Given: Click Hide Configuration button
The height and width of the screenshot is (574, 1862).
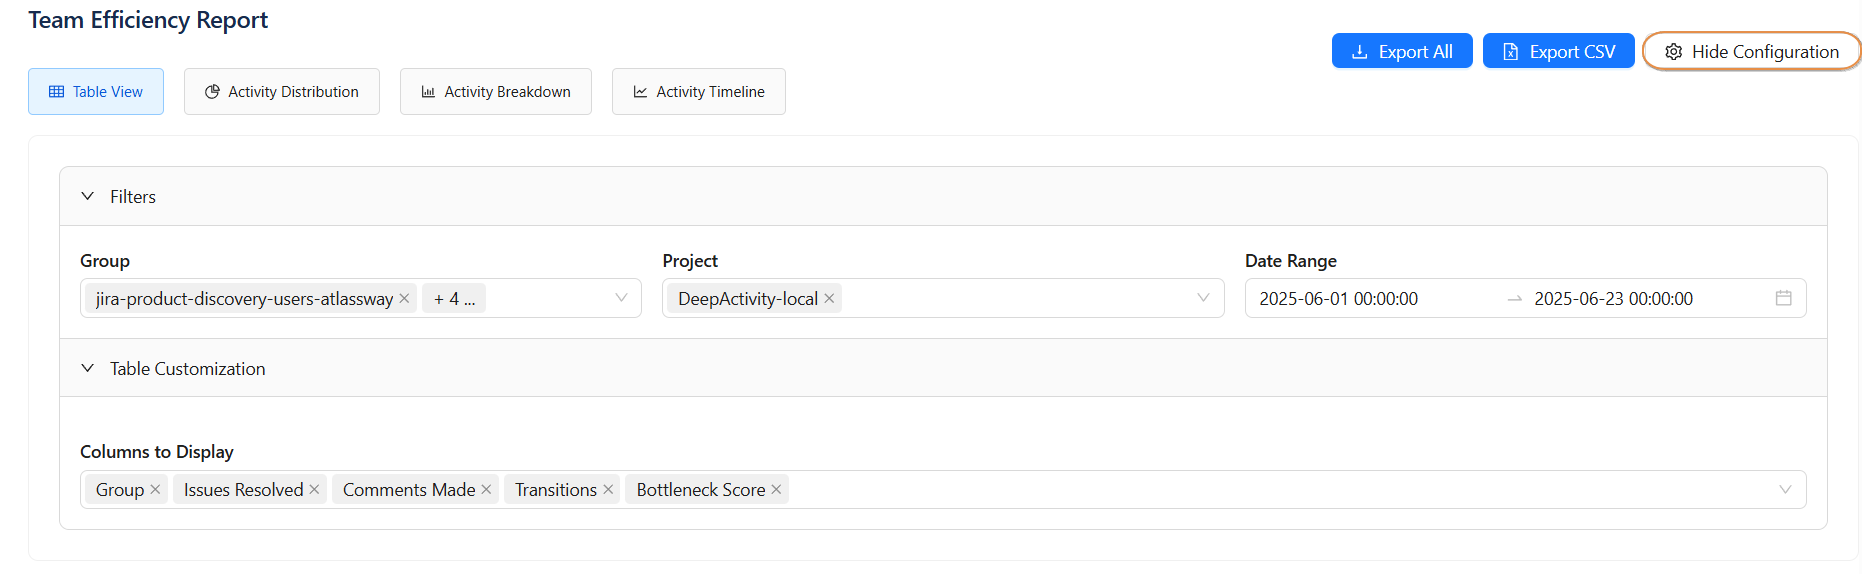Looking at the screenshot, I should (1751, 52).
